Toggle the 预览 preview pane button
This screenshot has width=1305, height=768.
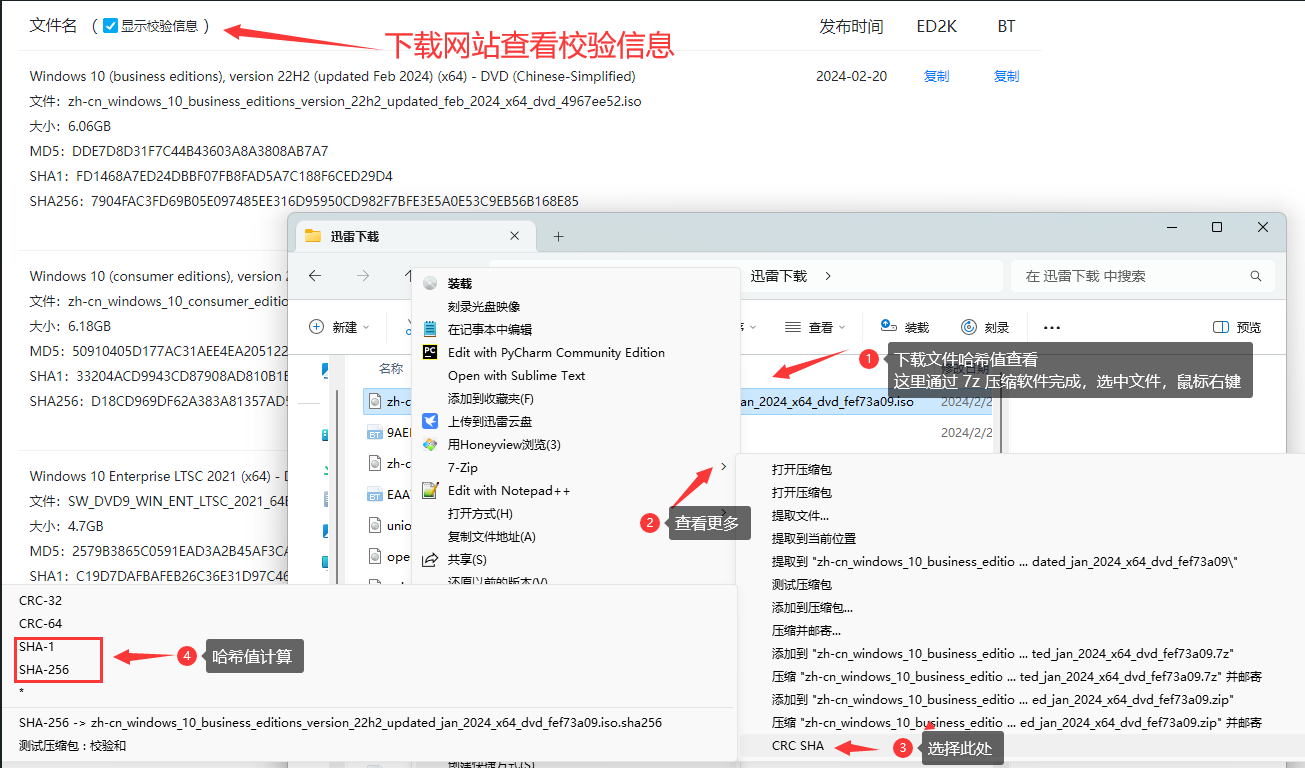coord(1237,327)
